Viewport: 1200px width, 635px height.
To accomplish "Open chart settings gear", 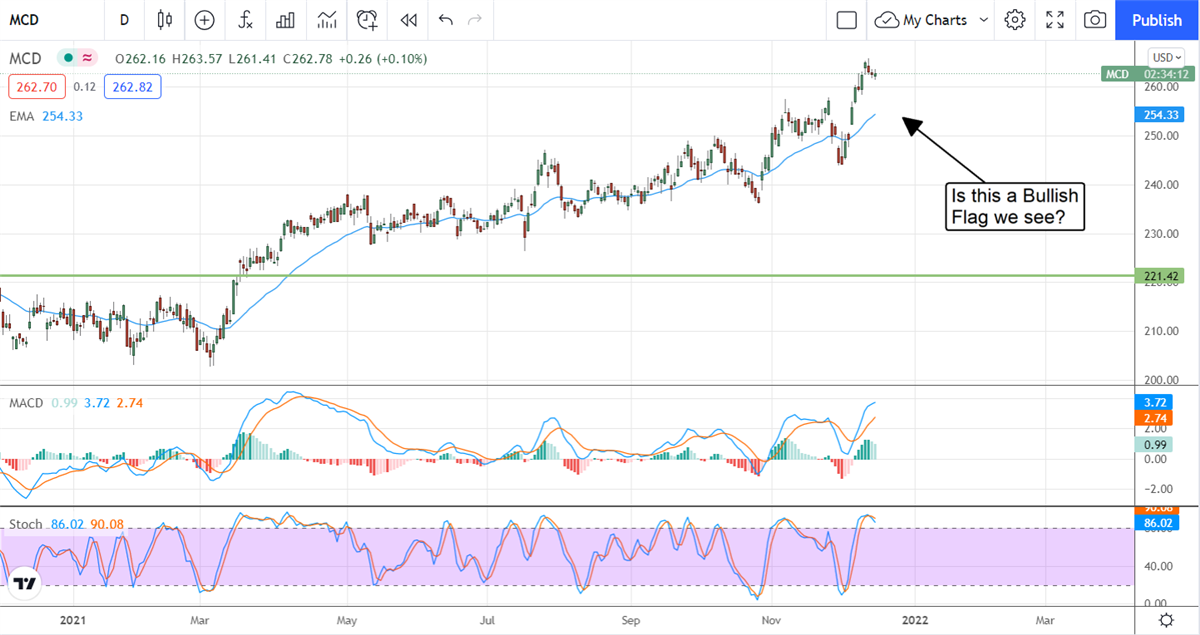I will coord(1015,20).
